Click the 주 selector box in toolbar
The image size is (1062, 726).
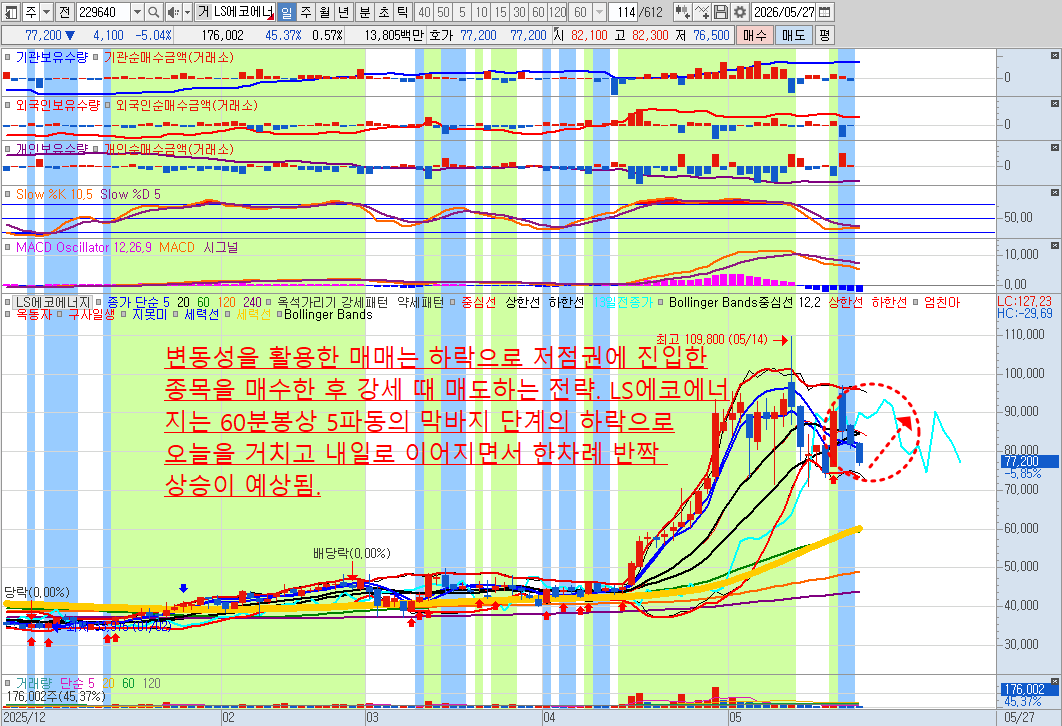[31, 12]
